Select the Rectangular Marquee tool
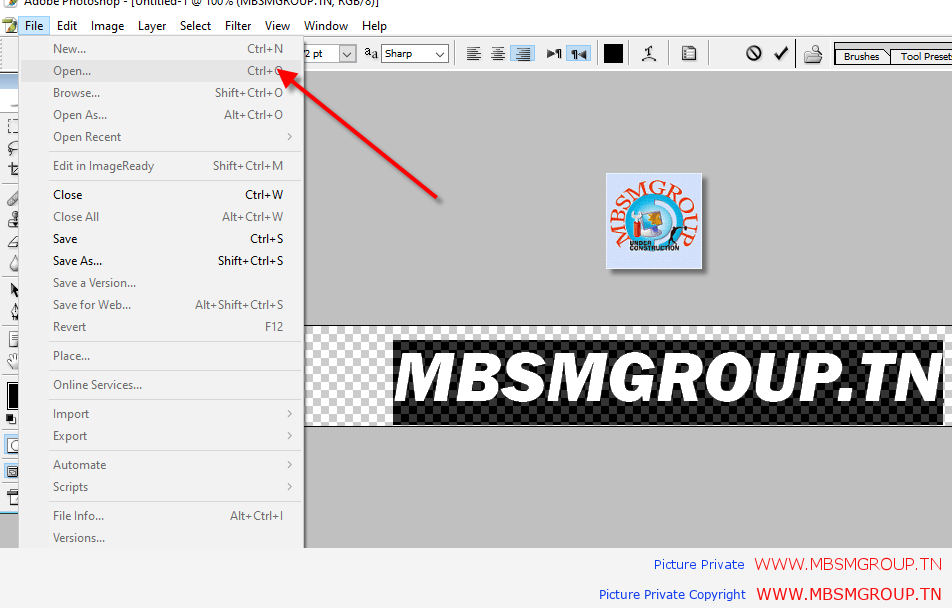The height and width of the screenshot is (608, 952). coord(12,126)
